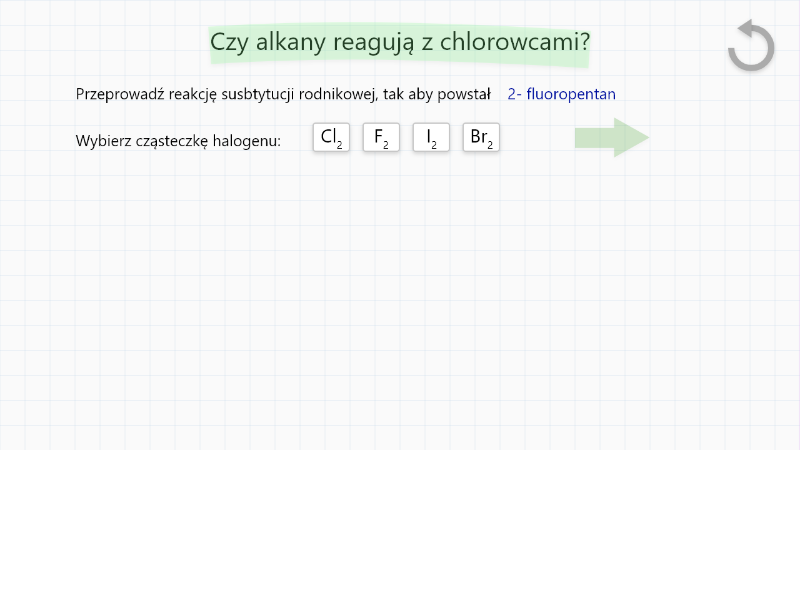Select the Br₂ halogen button
This screenshot has height=600, width=800.
[481, 138]
